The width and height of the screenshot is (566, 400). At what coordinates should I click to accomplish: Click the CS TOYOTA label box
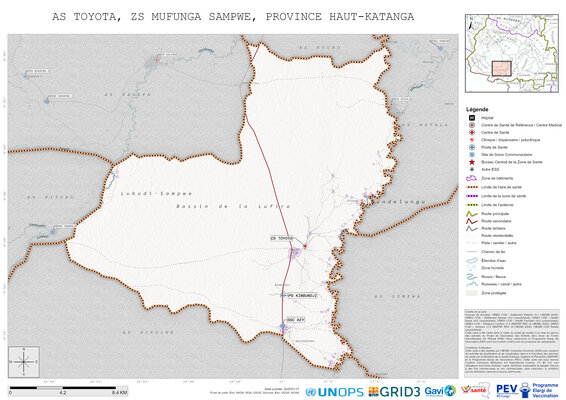282,239
